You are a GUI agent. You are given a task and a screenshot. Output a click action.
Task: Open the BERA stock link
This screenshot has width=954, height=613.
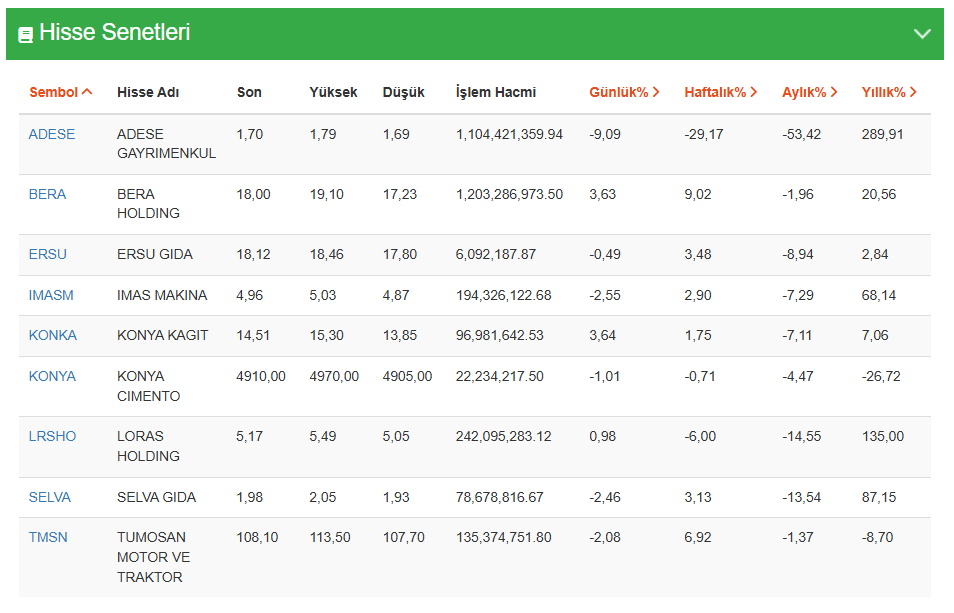[x=47, y=194]
